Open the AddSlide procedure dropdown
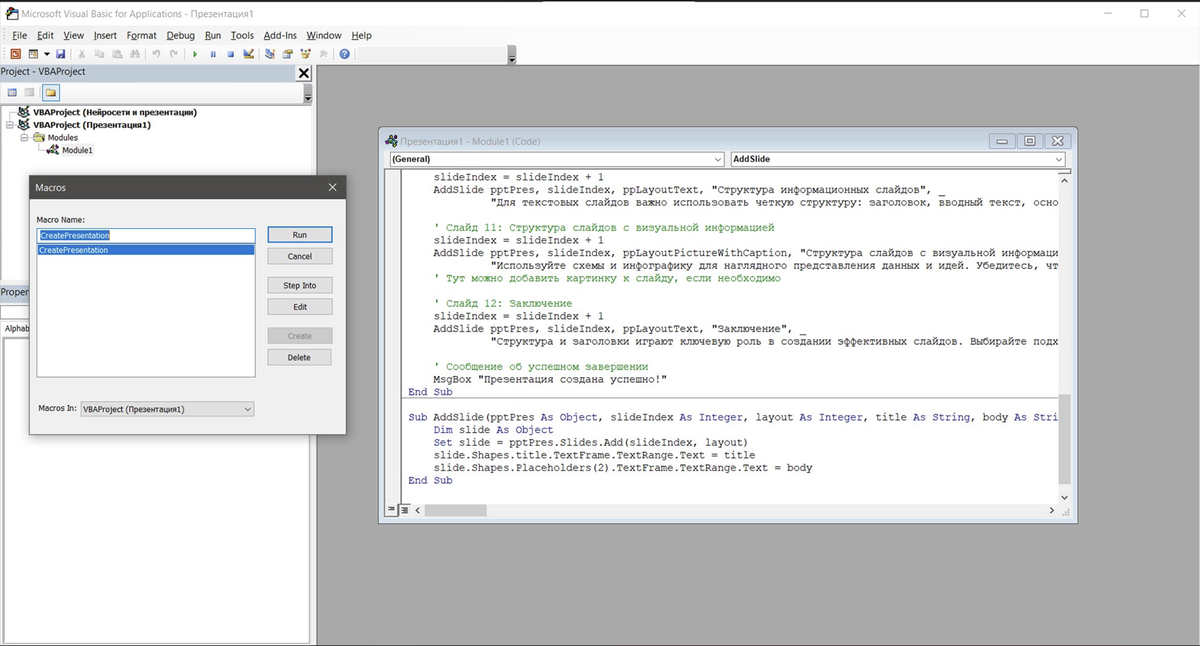Screen dimensions: 1200x646 [x=1058, y=159]
